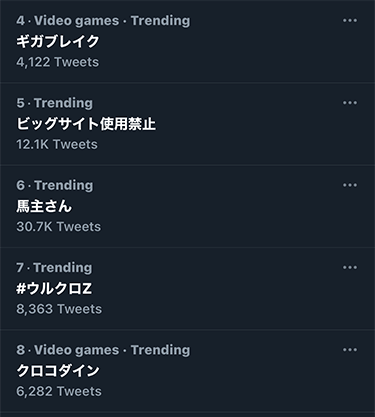Screen dimensions: 375x417
Task: Open more options for ビッグサイト使用禁止 trend
Action: 350,103
